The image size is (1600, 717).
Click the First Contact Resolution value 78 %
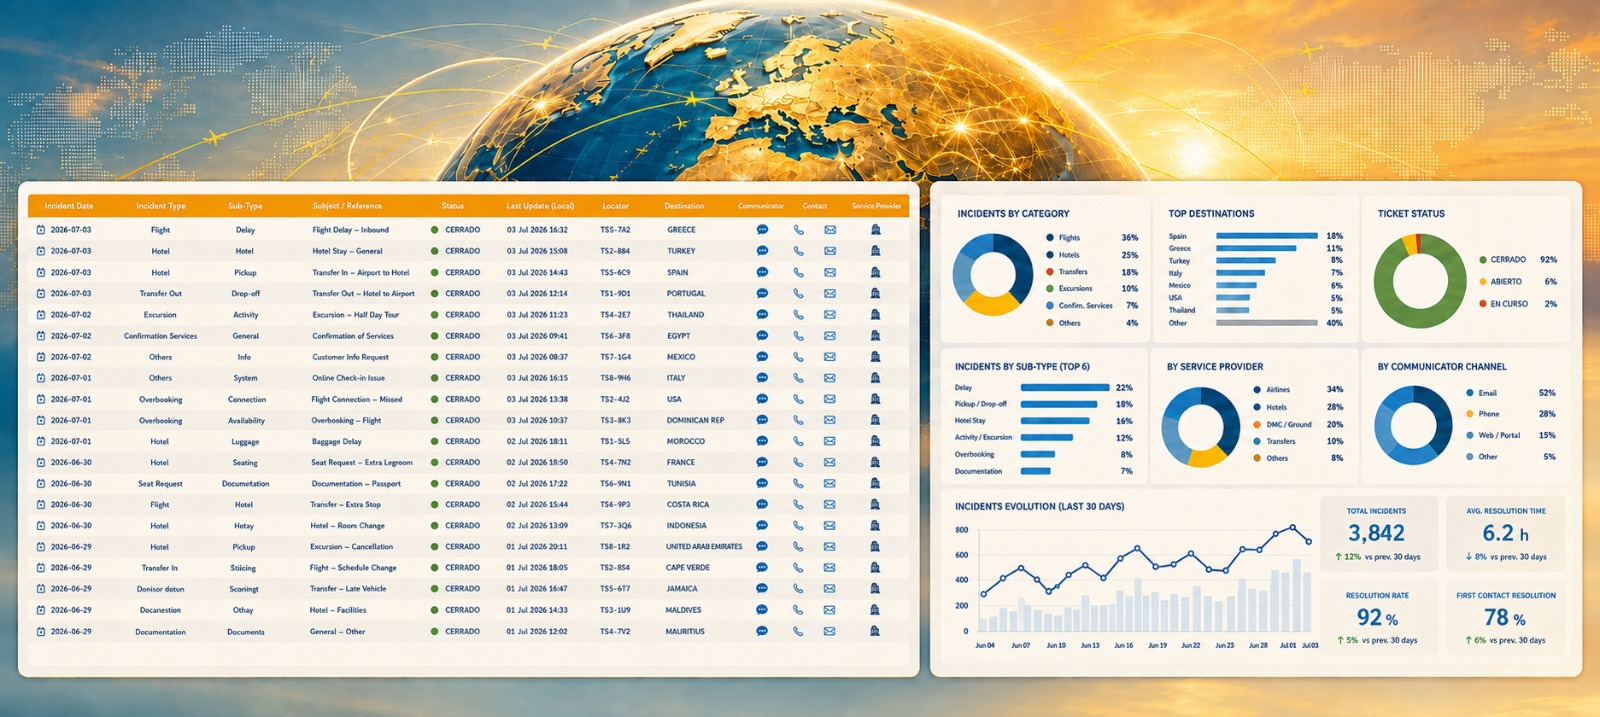[1505, 618]
